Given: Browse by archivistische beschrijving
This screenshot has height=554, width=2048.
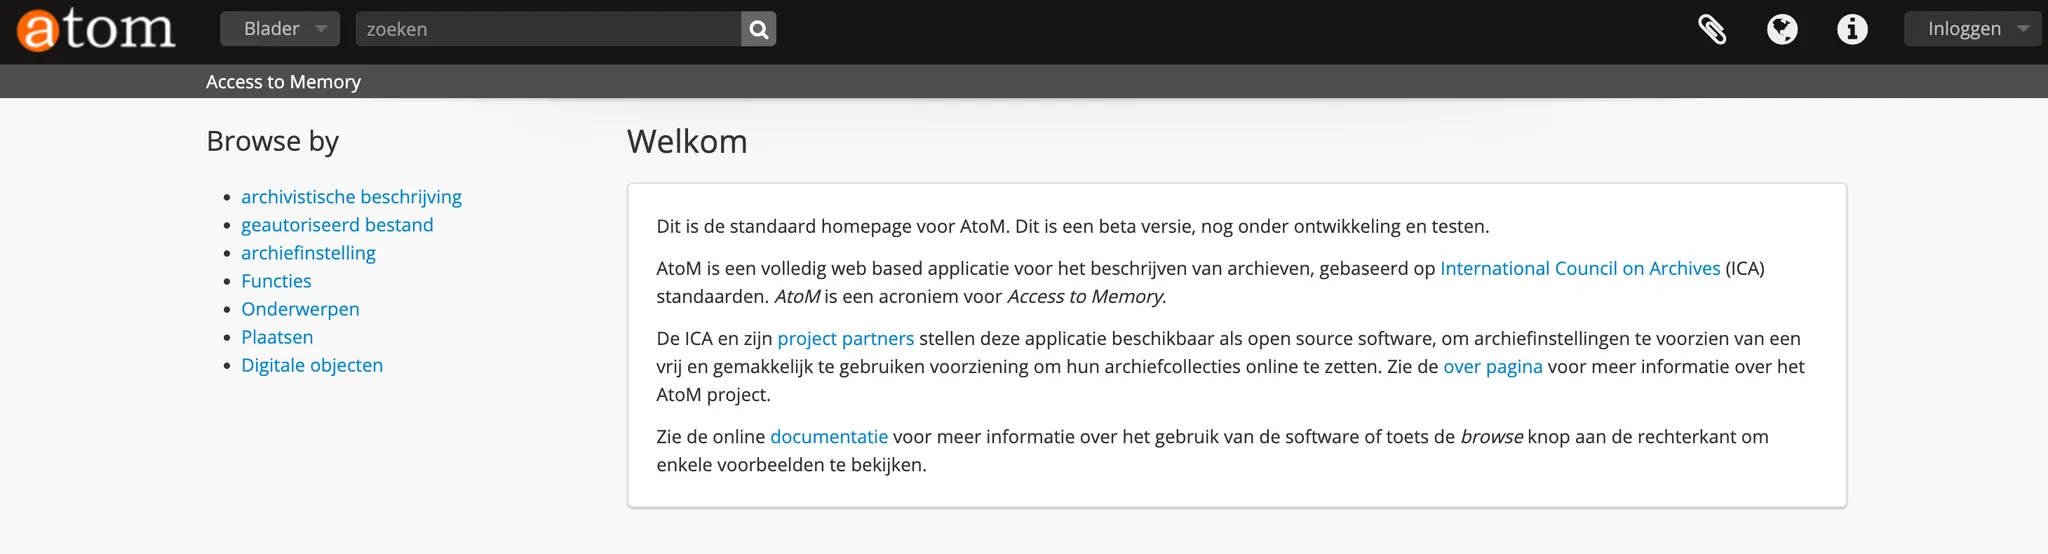Looking at the screenshot, I should [351, 197].
